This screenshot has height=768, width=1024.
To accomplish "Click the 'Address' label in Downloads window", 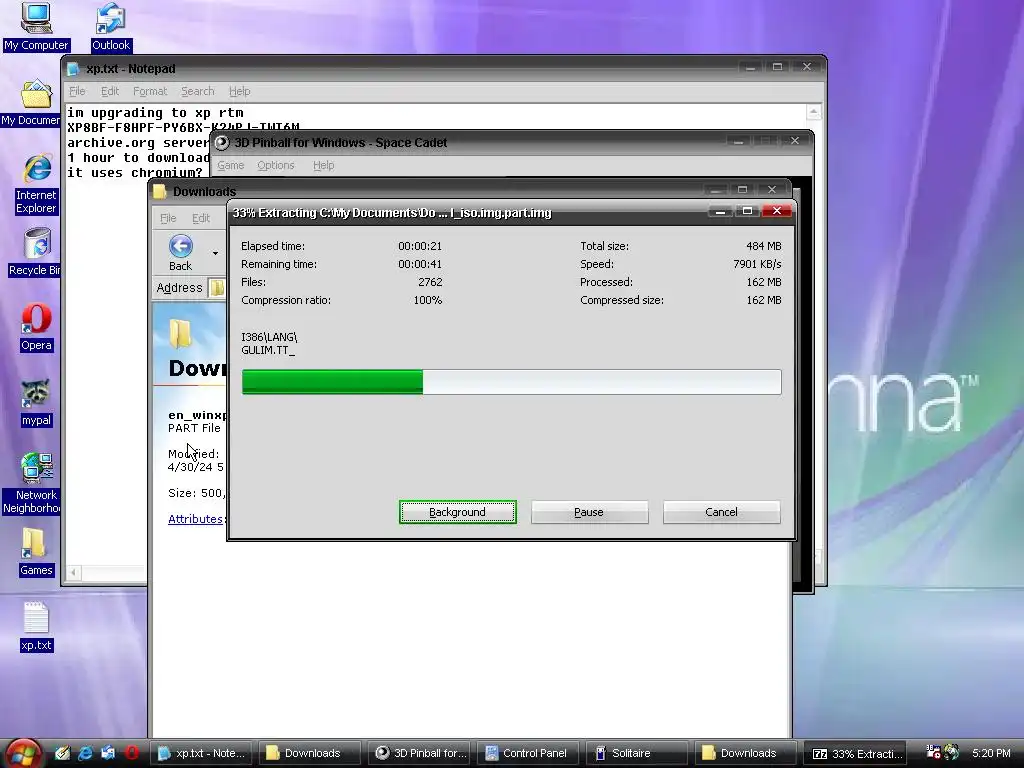I will click(x=180, y=287).
